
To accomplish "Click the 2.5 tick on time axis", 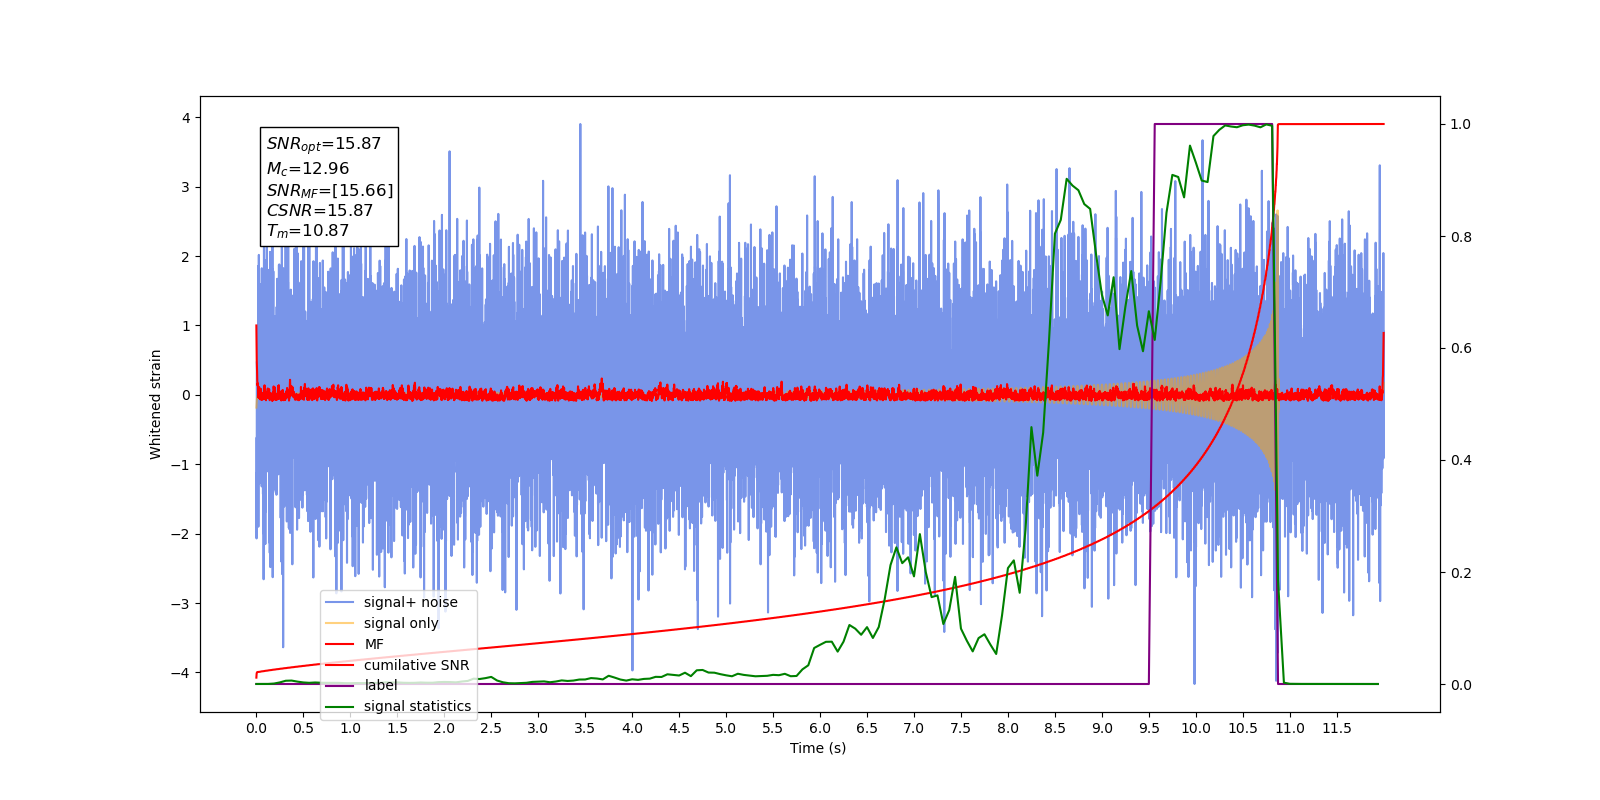I will click(x=491, y=728).
